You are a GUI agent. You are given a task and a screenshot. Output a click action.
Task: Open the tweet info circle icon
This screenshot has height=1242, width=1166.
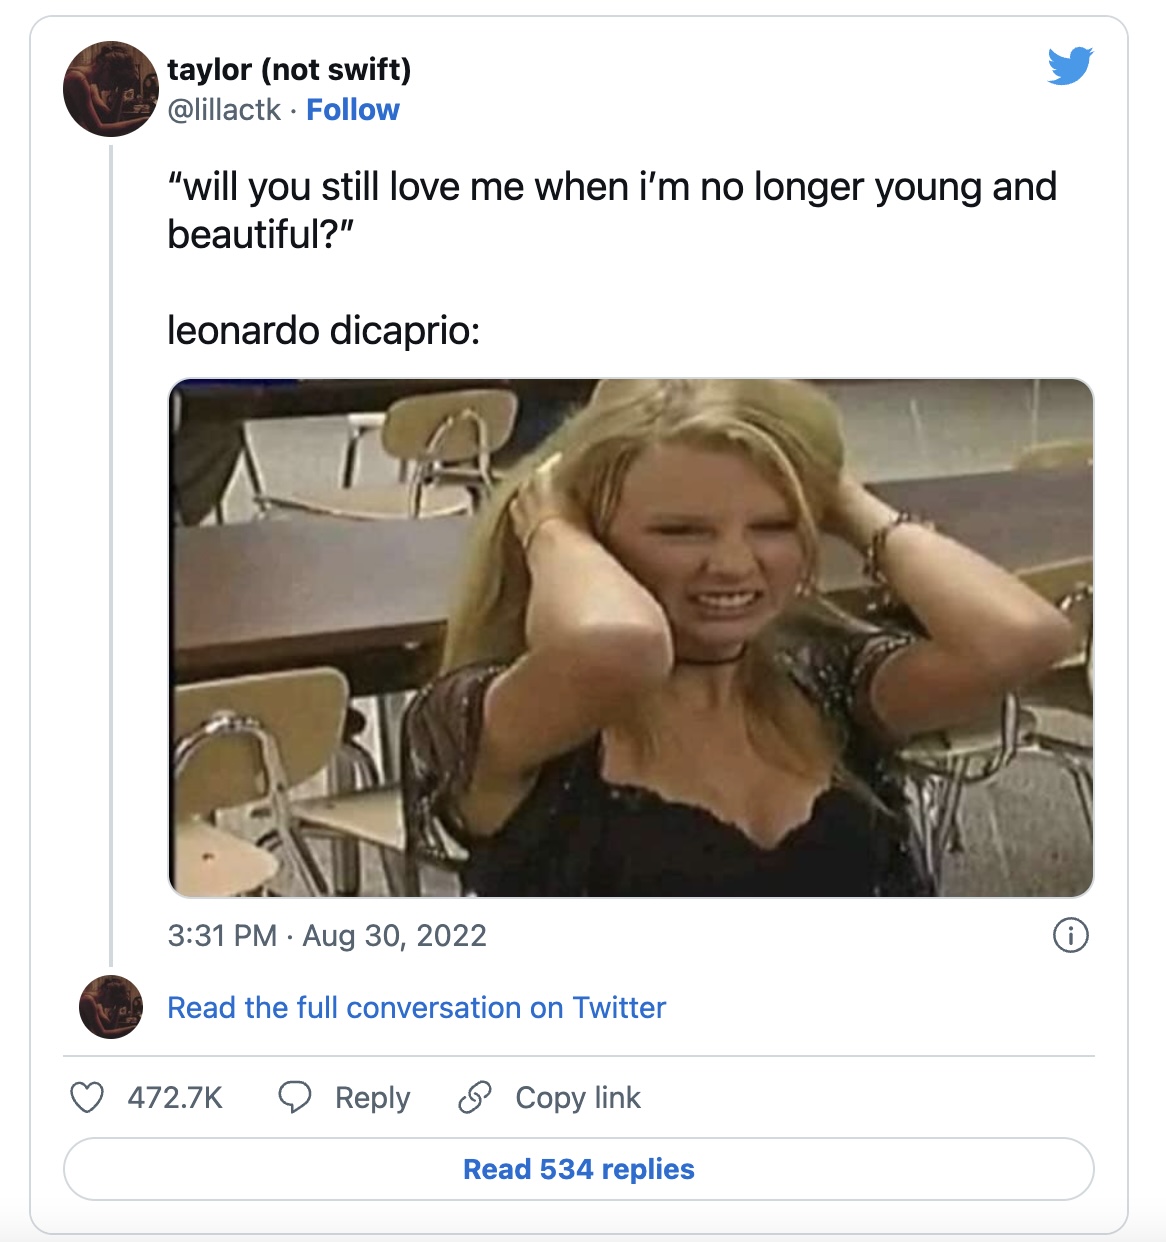[x=1070, y=936]
